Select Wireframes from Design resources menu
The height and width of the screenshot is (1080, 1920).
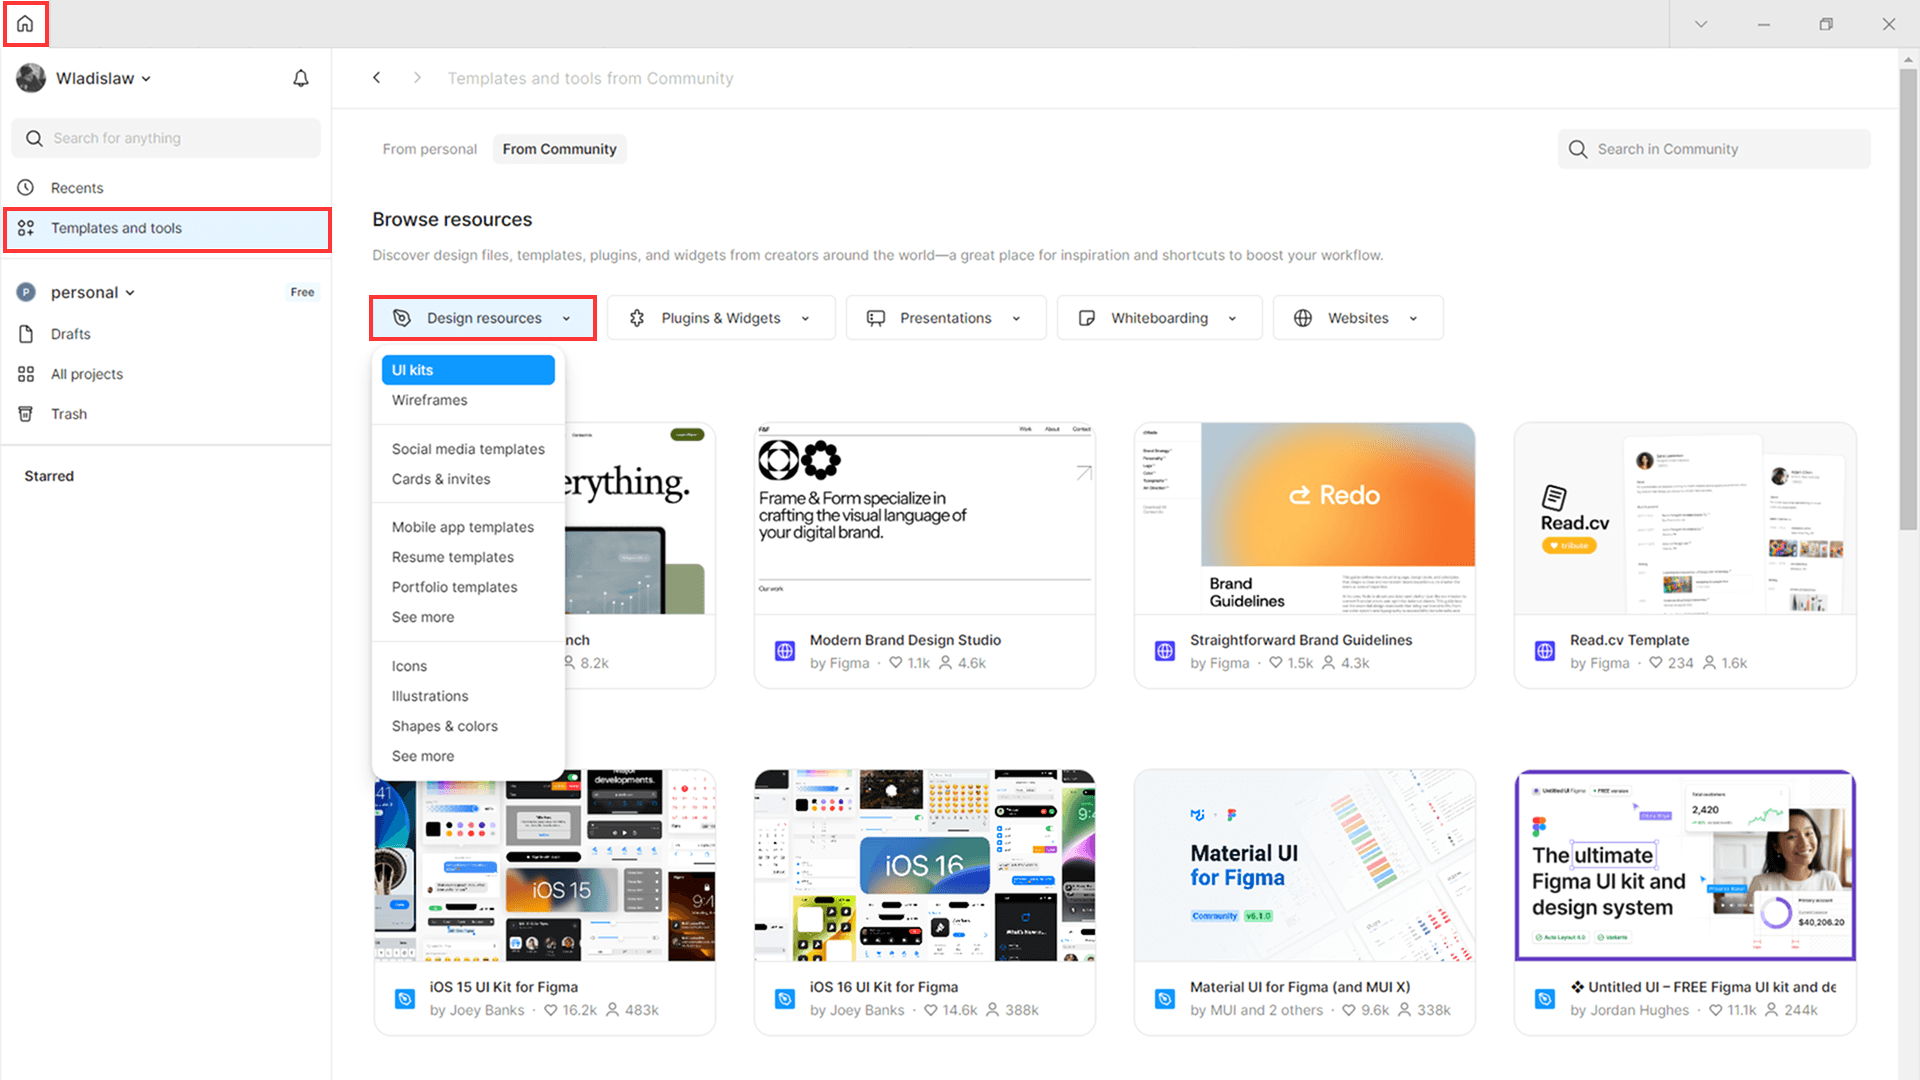pyautogui.click(x=429, y=400)
